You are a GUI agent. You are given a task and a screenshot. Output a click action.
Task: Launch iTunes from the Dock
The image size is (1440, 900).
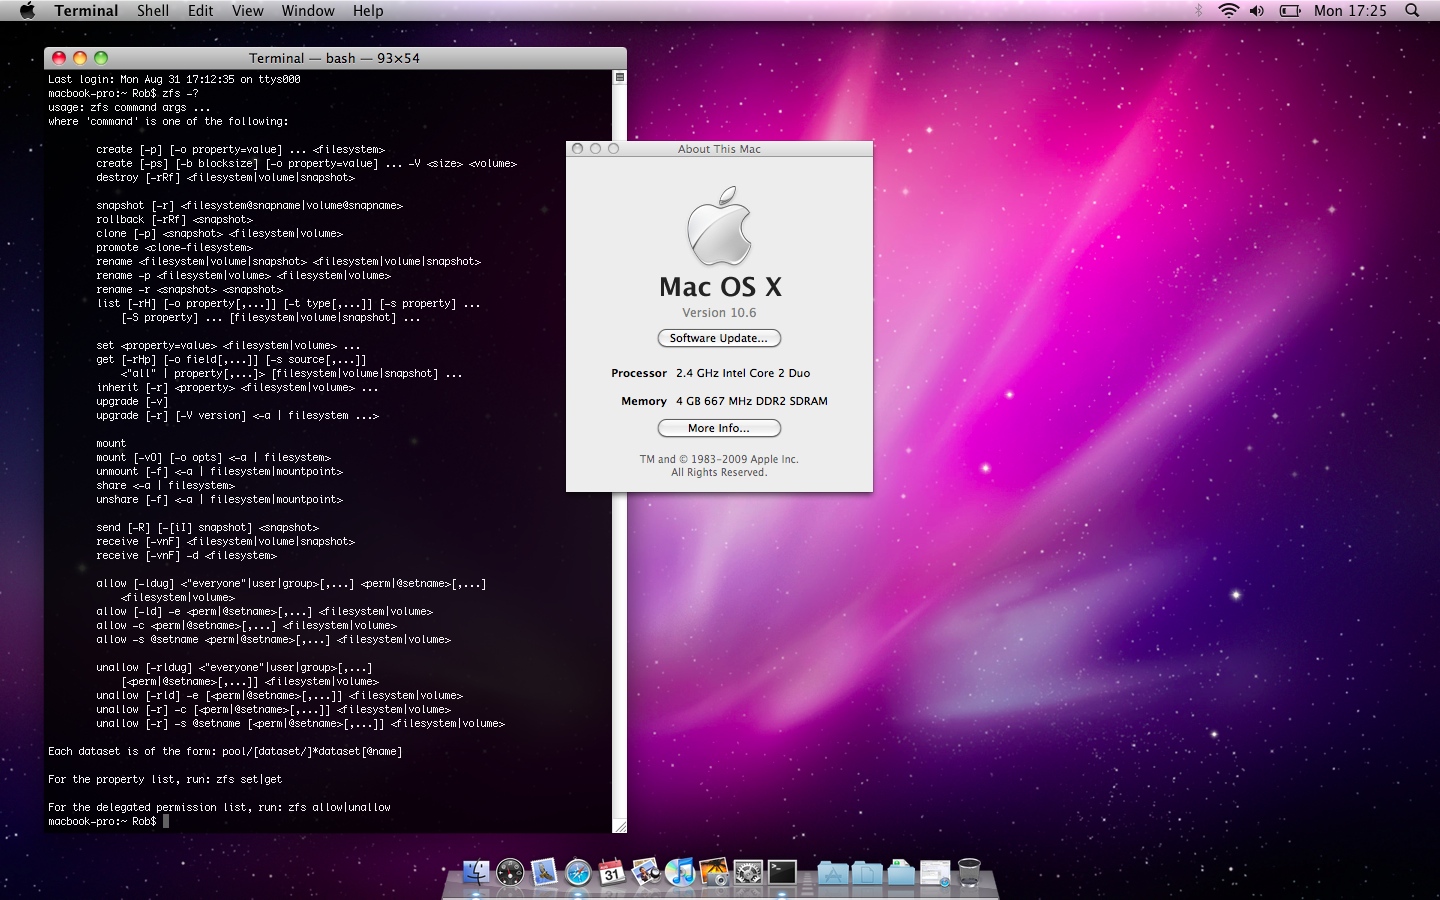tap(680, 872)
